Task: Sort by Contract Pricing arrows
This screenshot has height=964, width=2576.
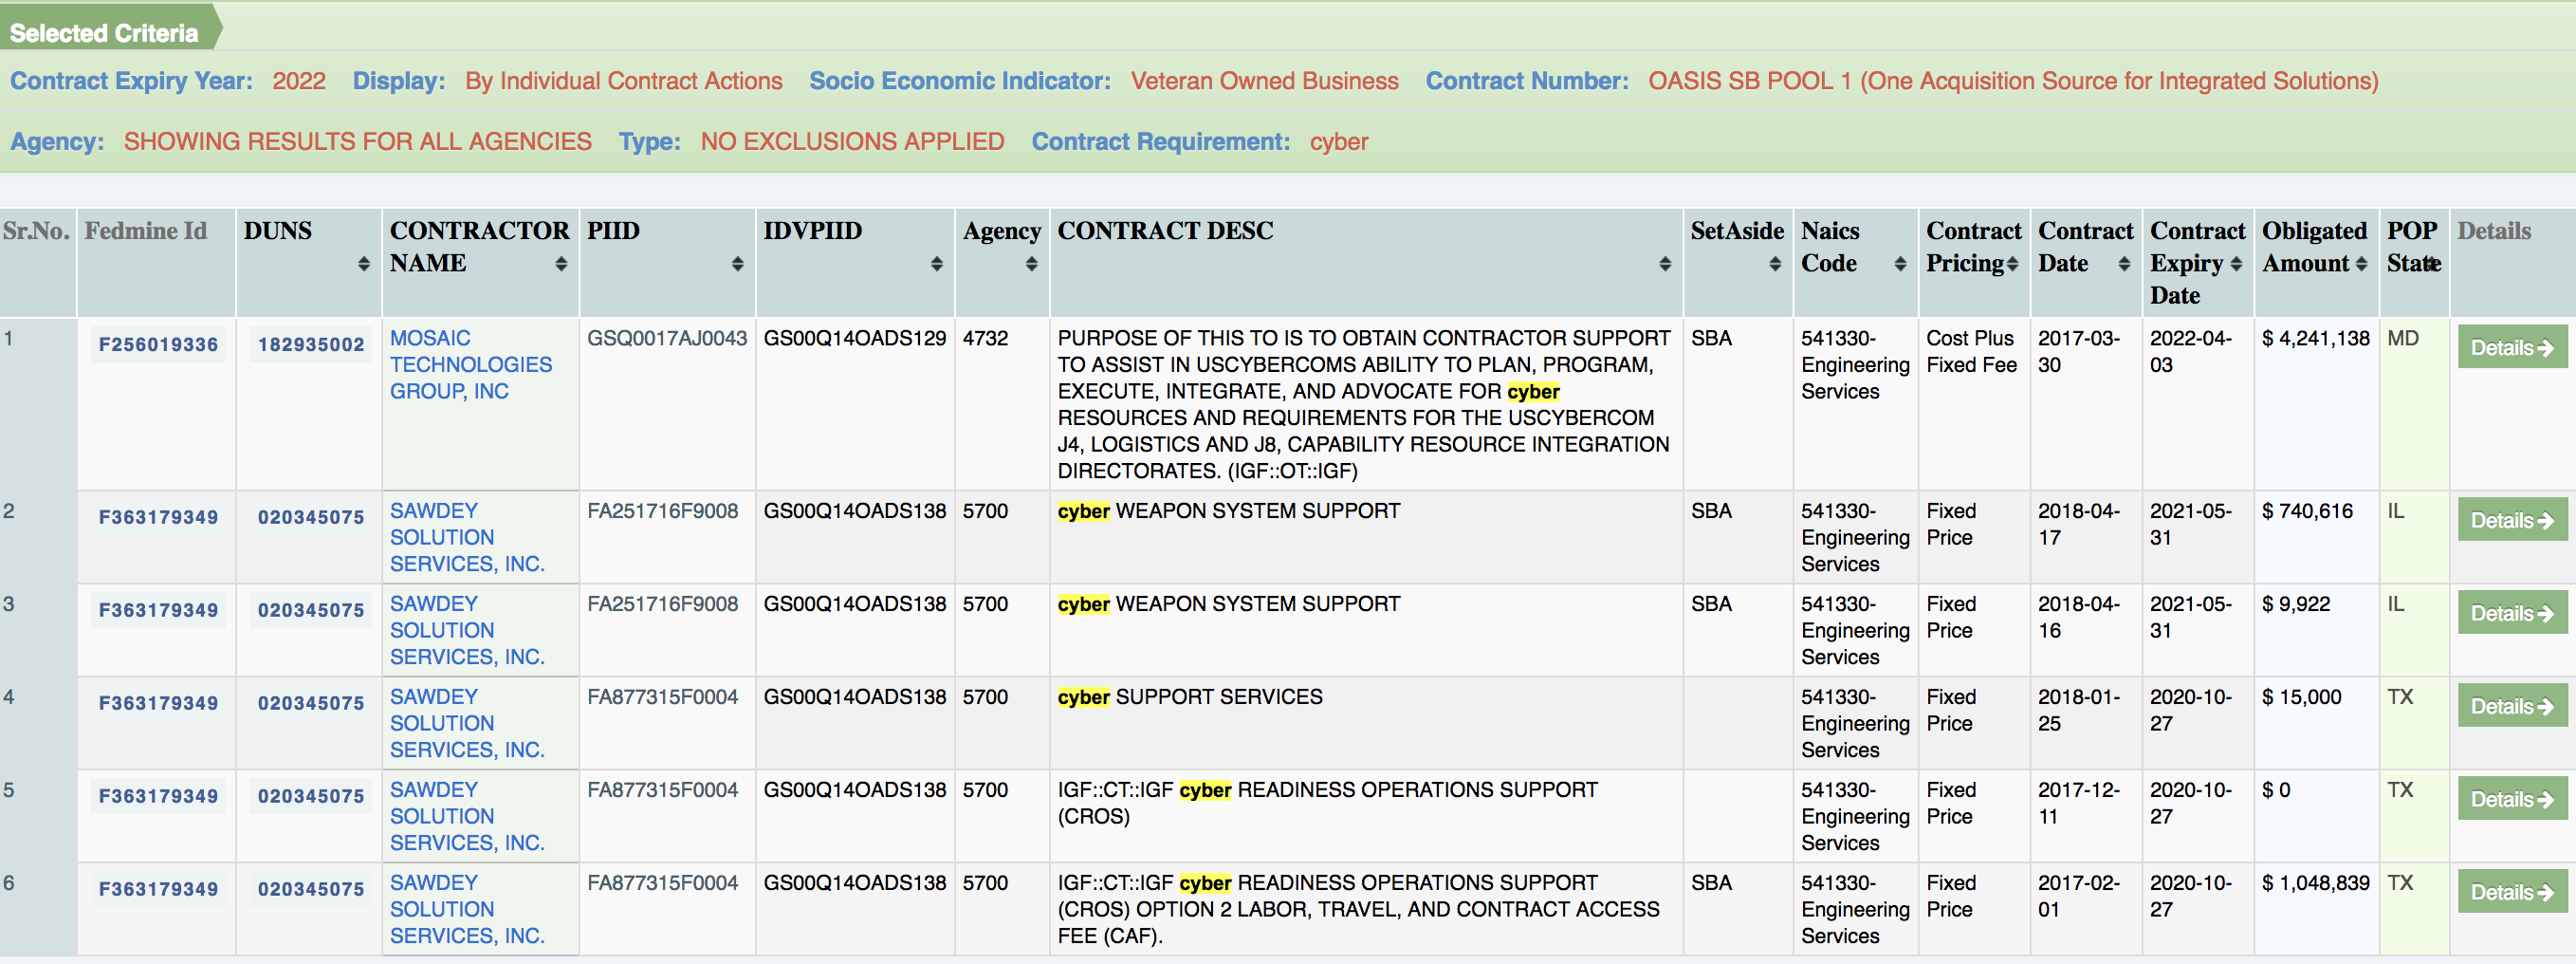Action: [2012, 264]
